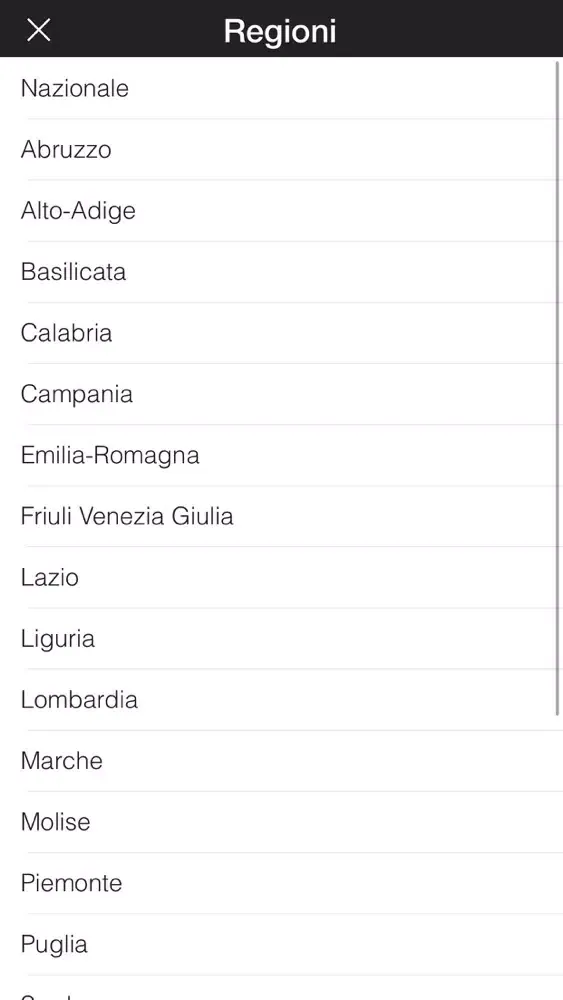
Task: Pick Calabria from regions
Action: tap(281, 333)
